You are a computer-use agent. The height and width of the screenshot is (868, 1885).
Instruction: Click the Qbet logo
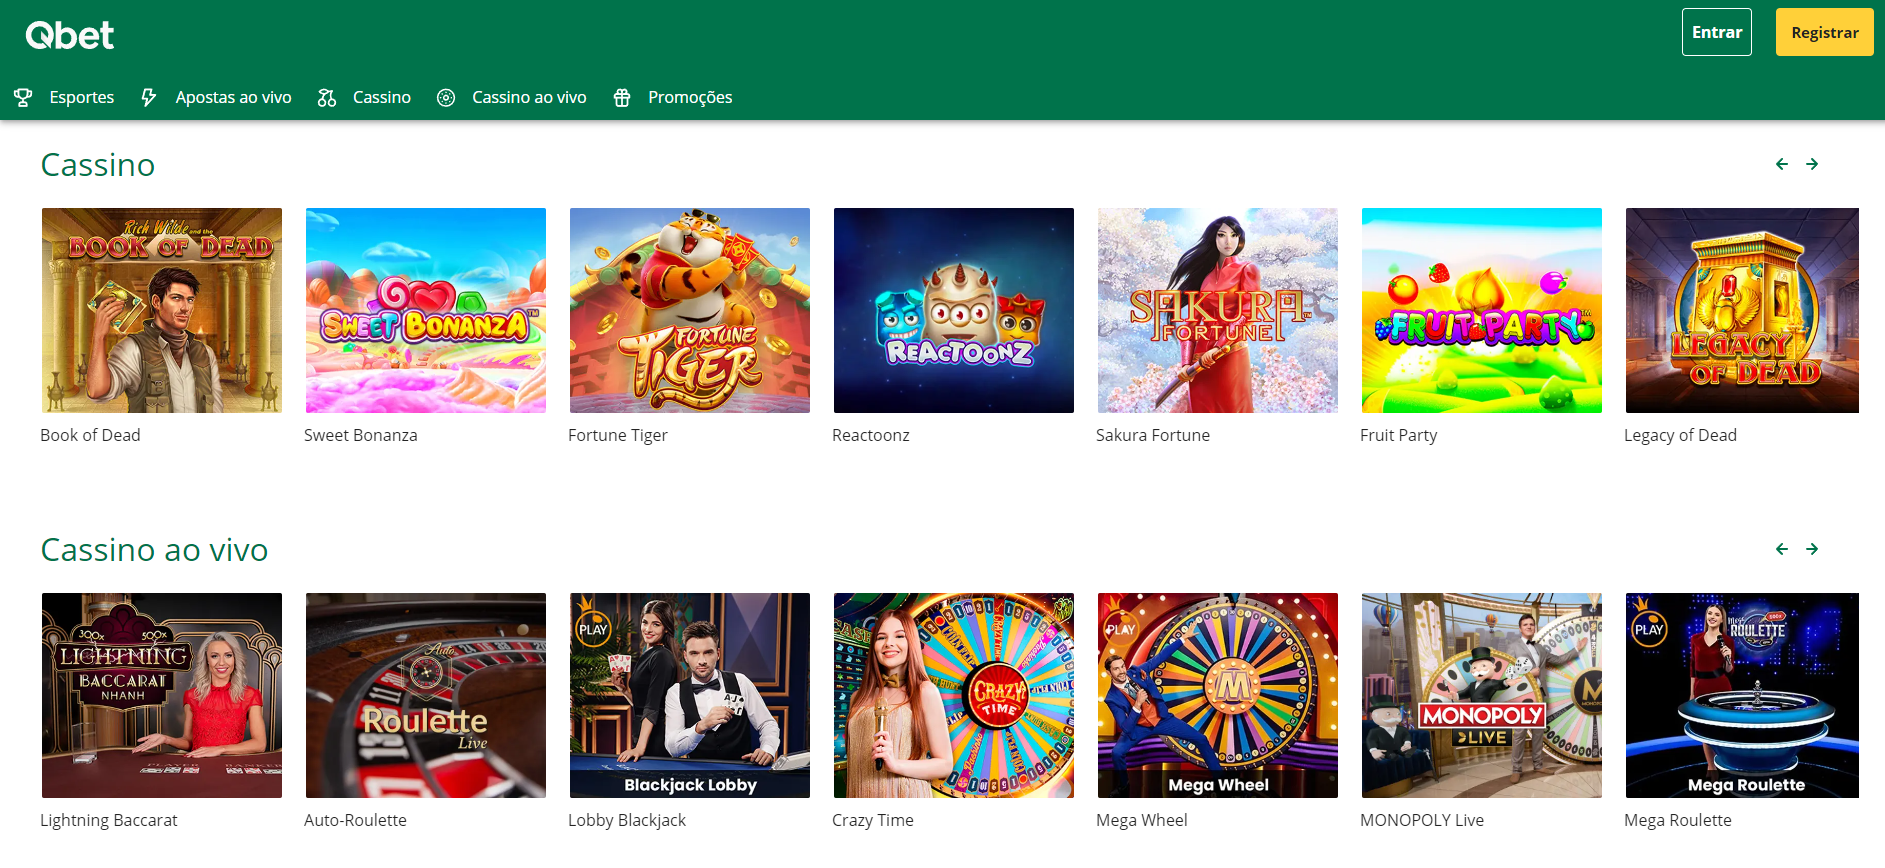tap(70, 36)
